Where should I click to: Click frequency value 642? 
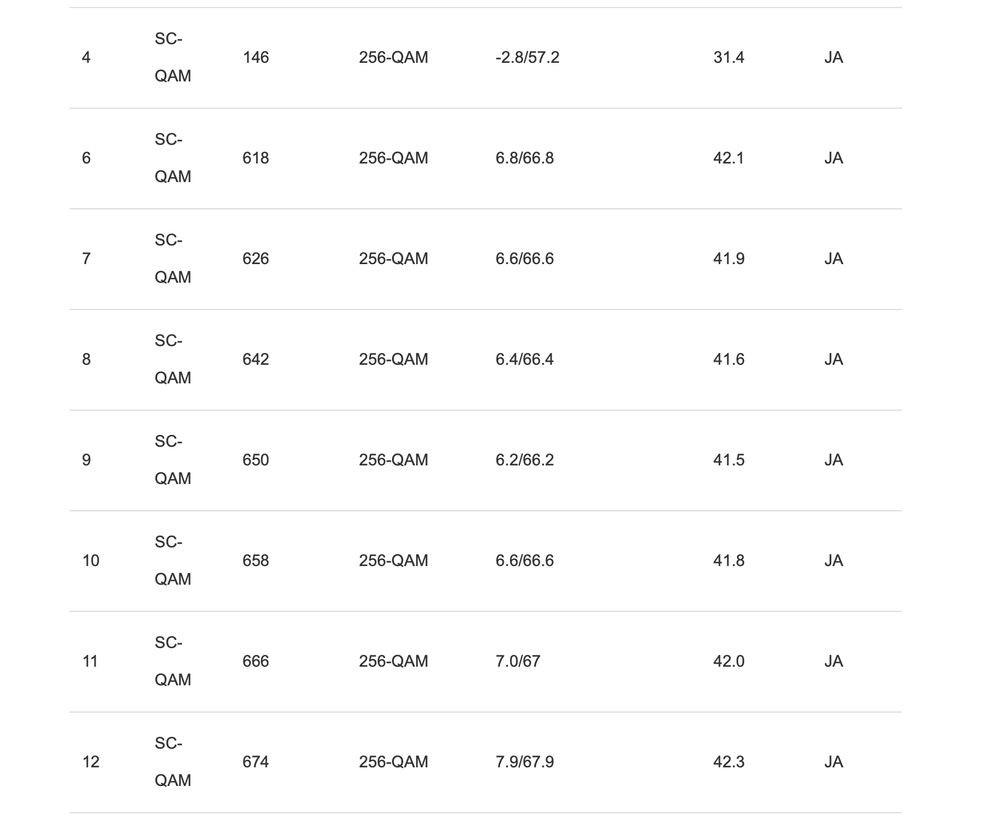[x=255, y=359]
